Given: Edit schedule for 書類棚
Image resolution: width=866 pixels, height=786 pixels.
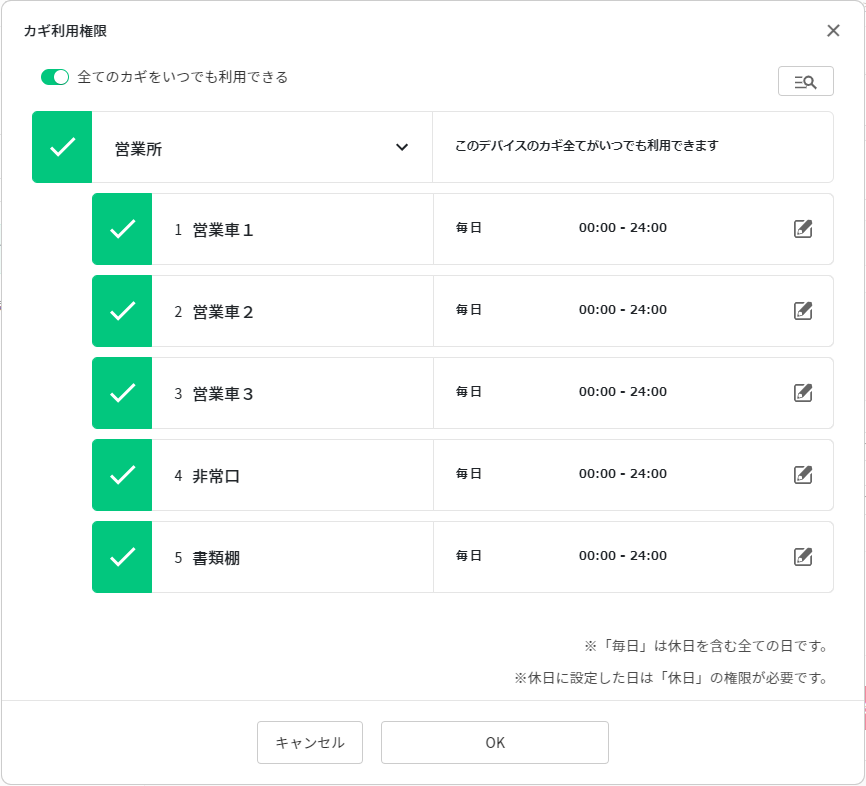Looking at the screenshot, I should point(802,557).
